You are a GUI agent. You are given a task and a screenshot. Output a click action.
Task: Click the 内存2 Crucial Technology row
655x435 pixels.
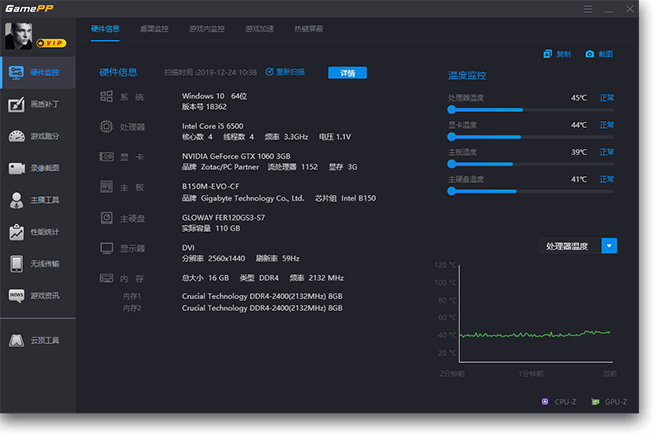click(x=262, y=308)
